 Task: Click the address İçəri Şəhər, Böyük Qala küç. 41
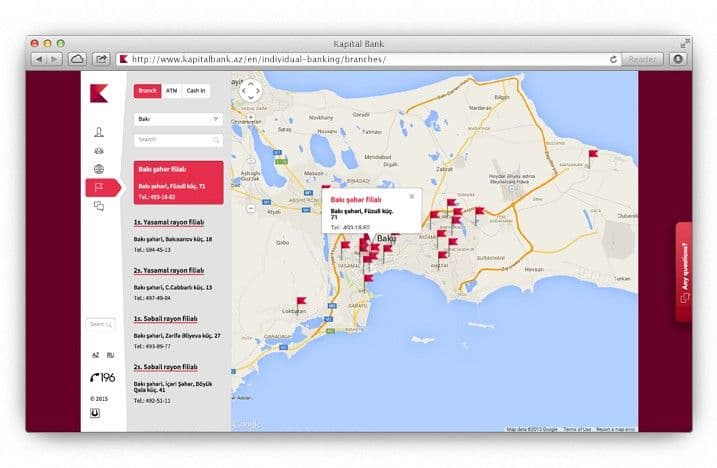tap(173, 387)
